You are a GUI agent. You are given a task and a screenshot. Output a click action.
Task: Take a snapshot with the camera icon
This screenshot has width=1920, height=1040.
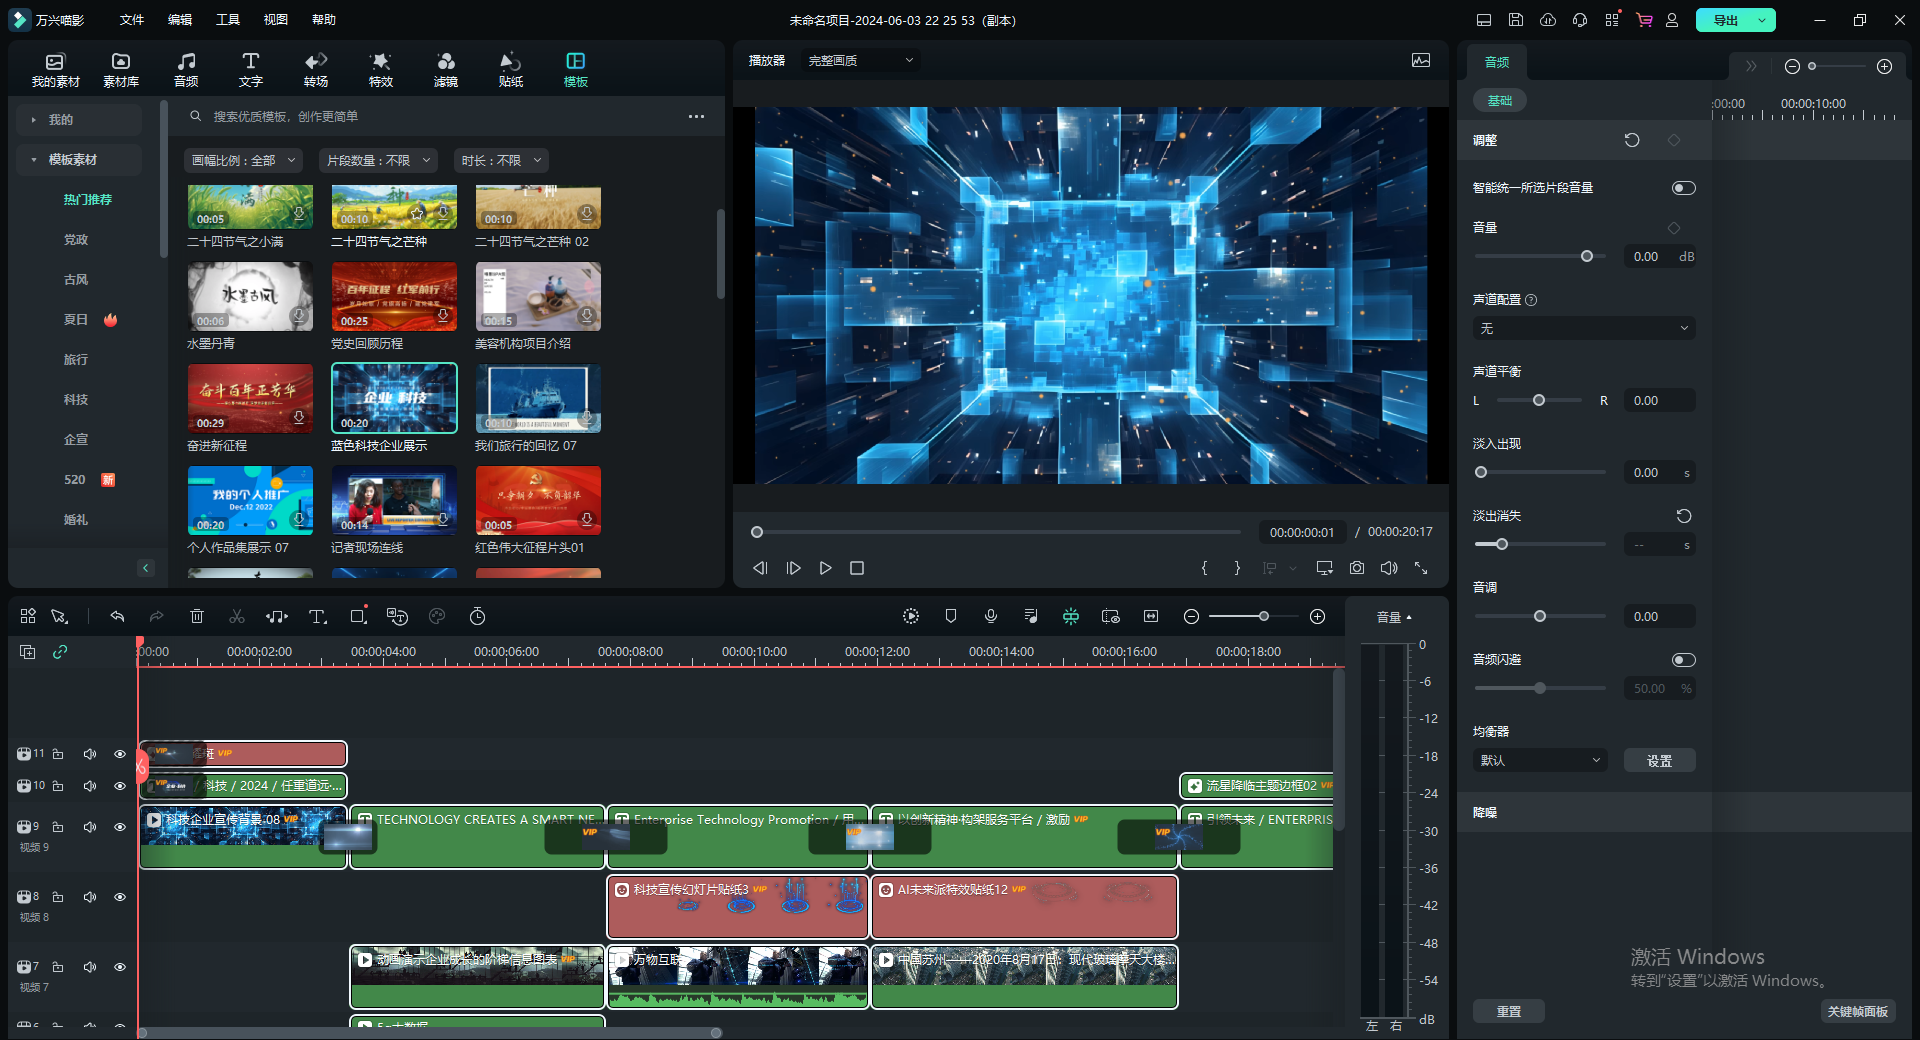(x=1357, y=568)
